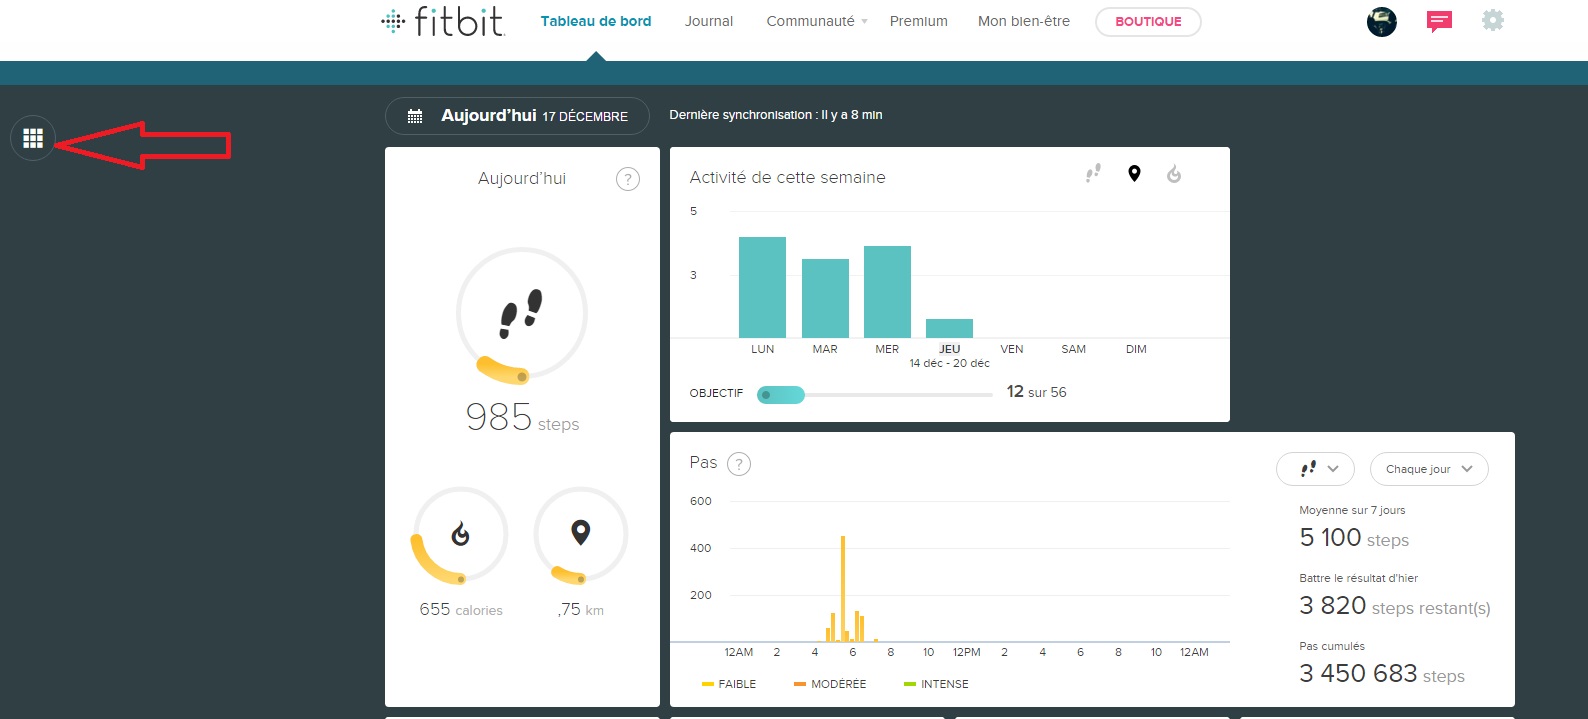Click the VEN day label

(x=1012, y=349)
